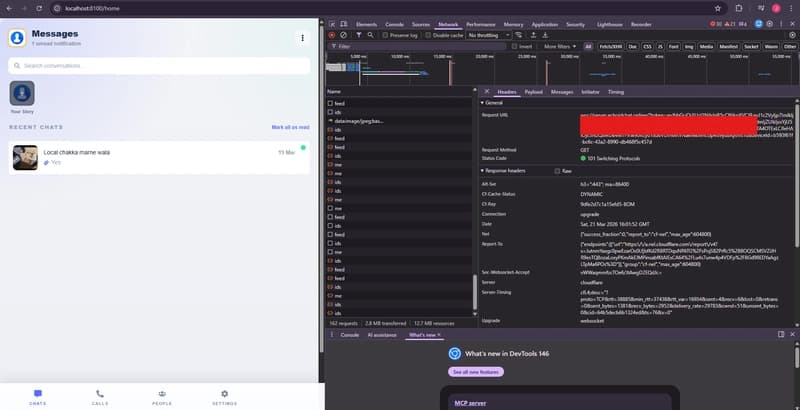Switch to the Payload tab

pyautogui.click(x=534, y=91)
